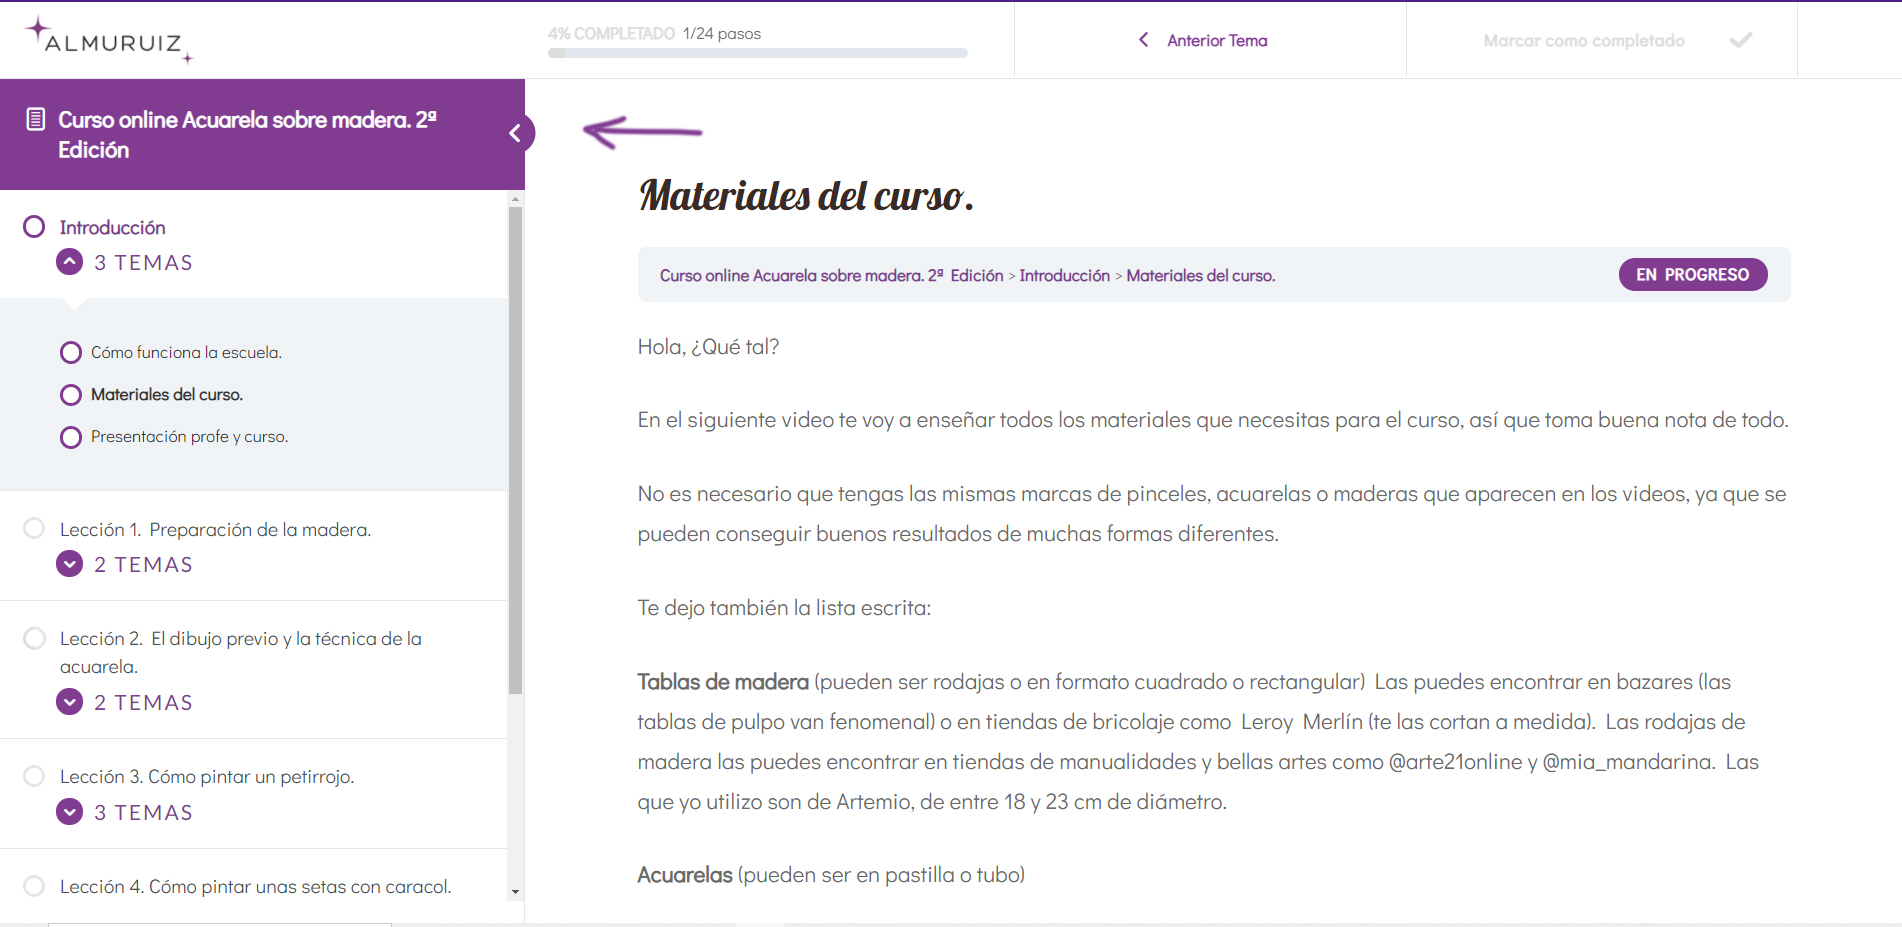Click the course document icon in the header
This screenshot has width=1902, height=927.
pos(35,119)
